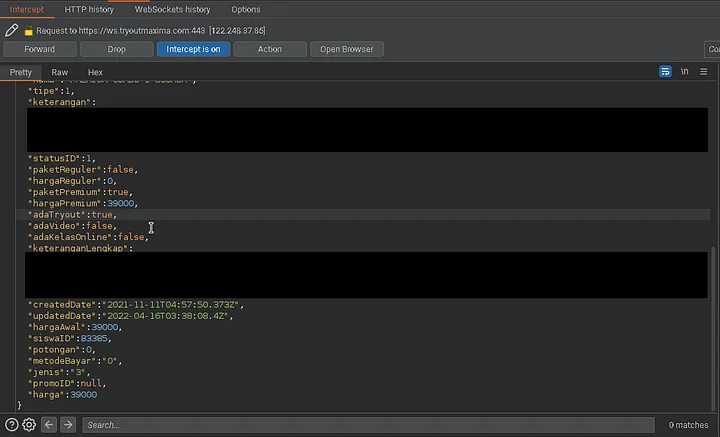720x437 pixels.
Task: Click the "metodeBayar":"0" line
Action: coord(75,361)
